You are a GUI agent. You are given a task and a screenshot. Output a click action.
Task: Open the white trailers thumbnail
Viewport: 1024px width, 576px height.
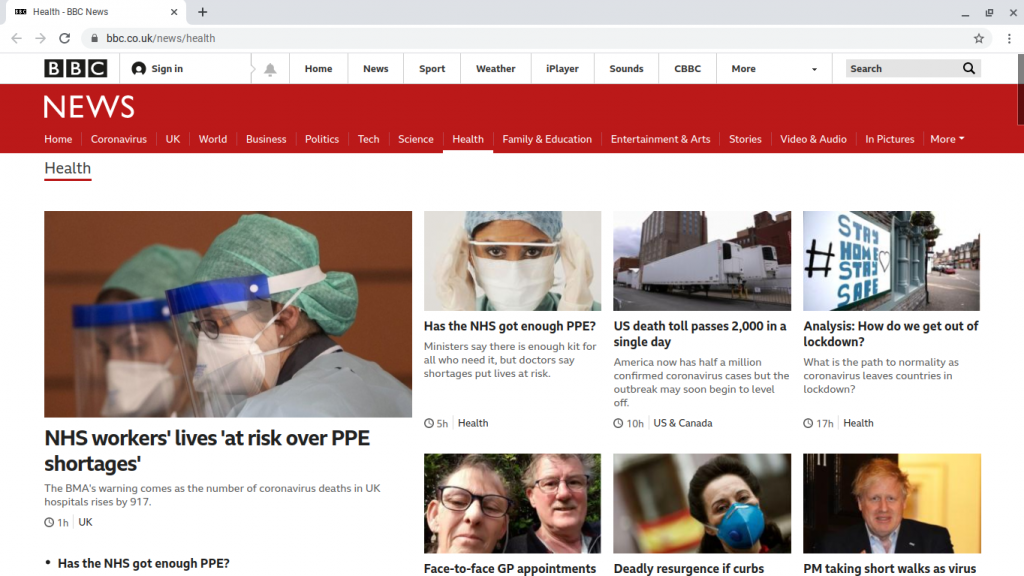tap(702, 261)
